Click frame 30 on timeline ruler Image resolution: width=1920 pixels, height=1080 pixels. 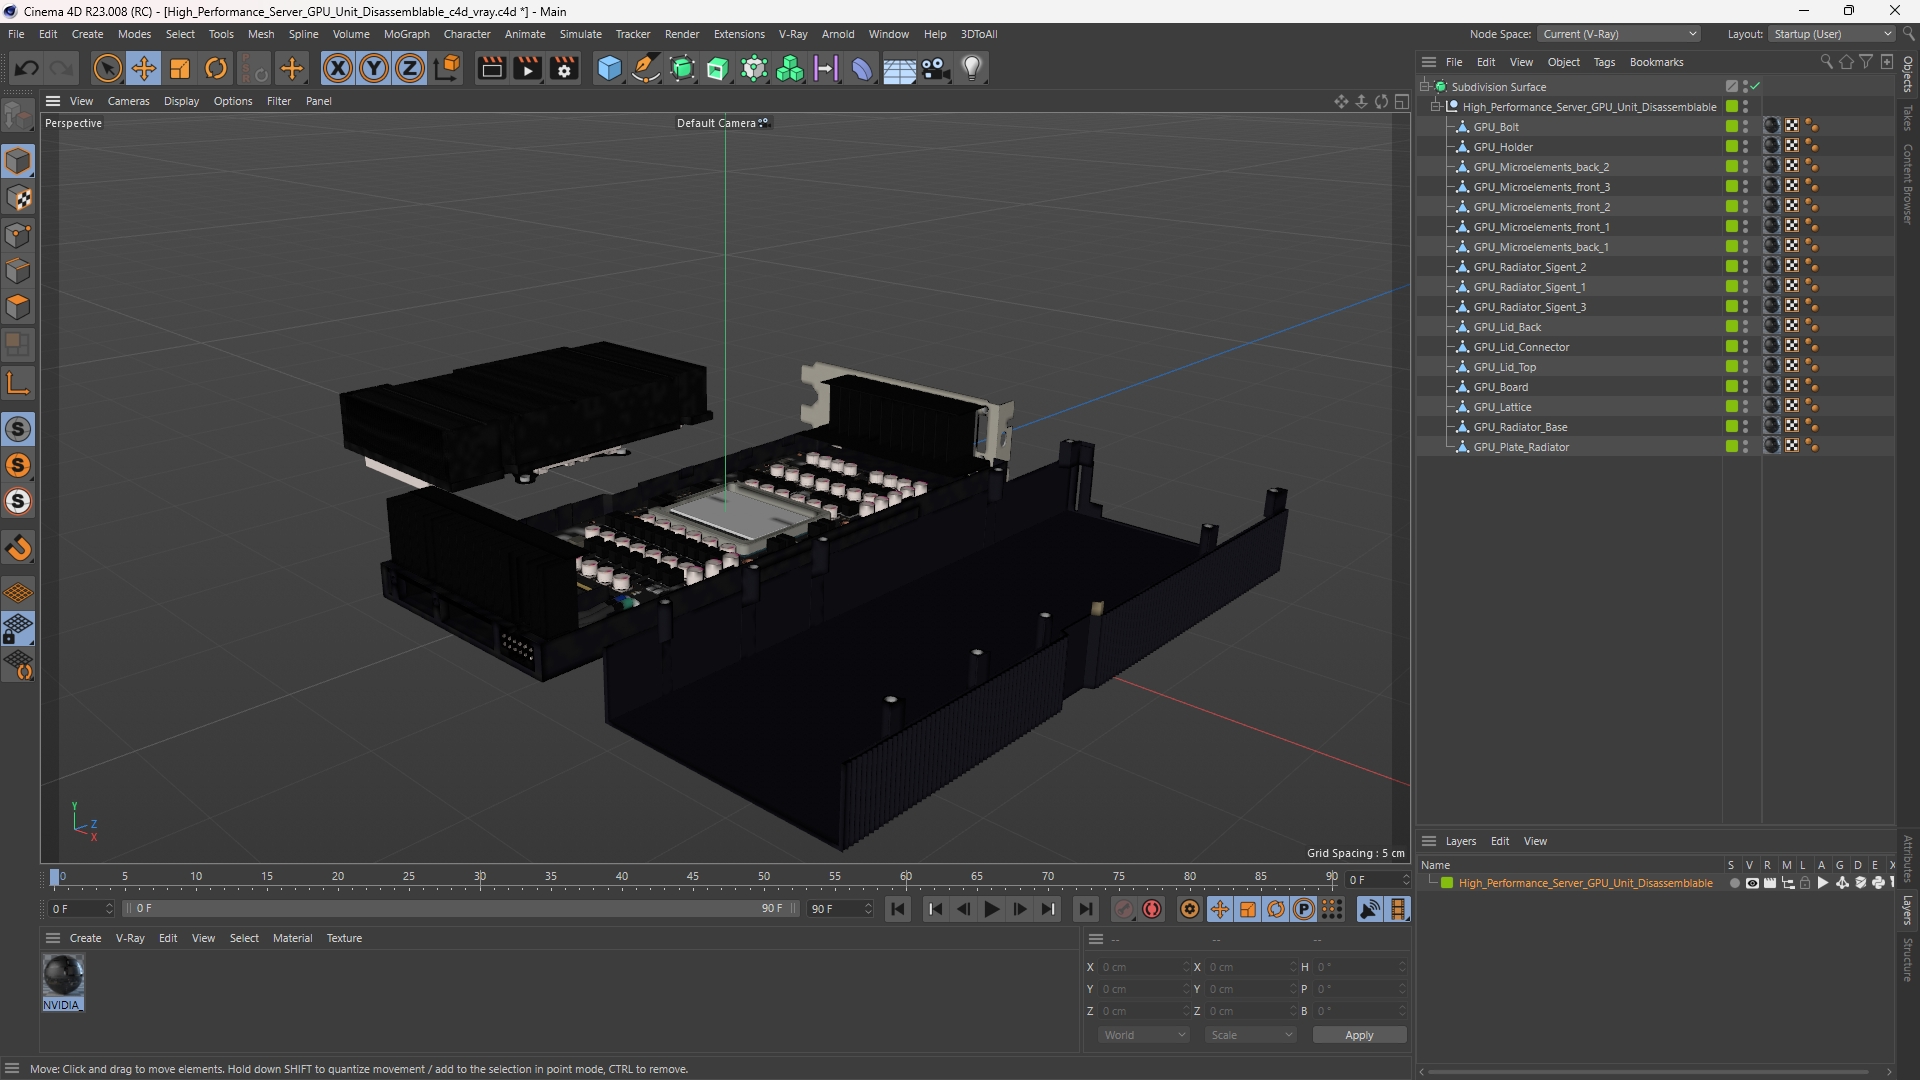[x=480, y=877]
